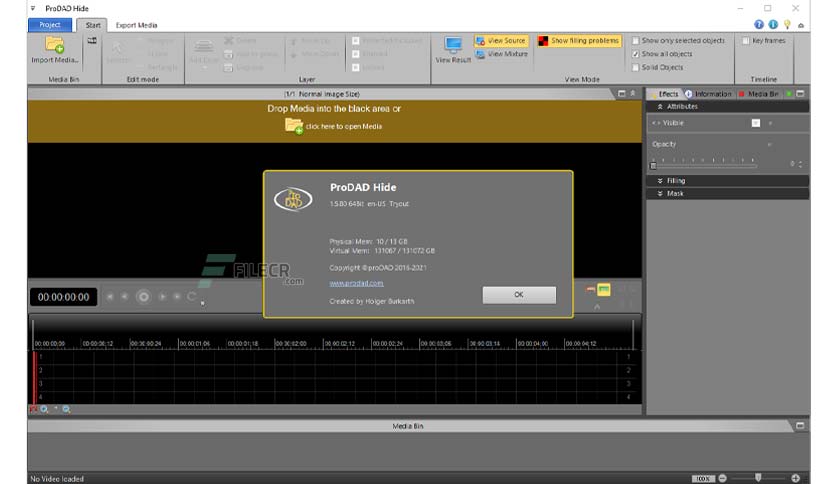This screenshot has height=484, width=836.
Task: Open the www.prodad.com link
Action: [356, 283]
